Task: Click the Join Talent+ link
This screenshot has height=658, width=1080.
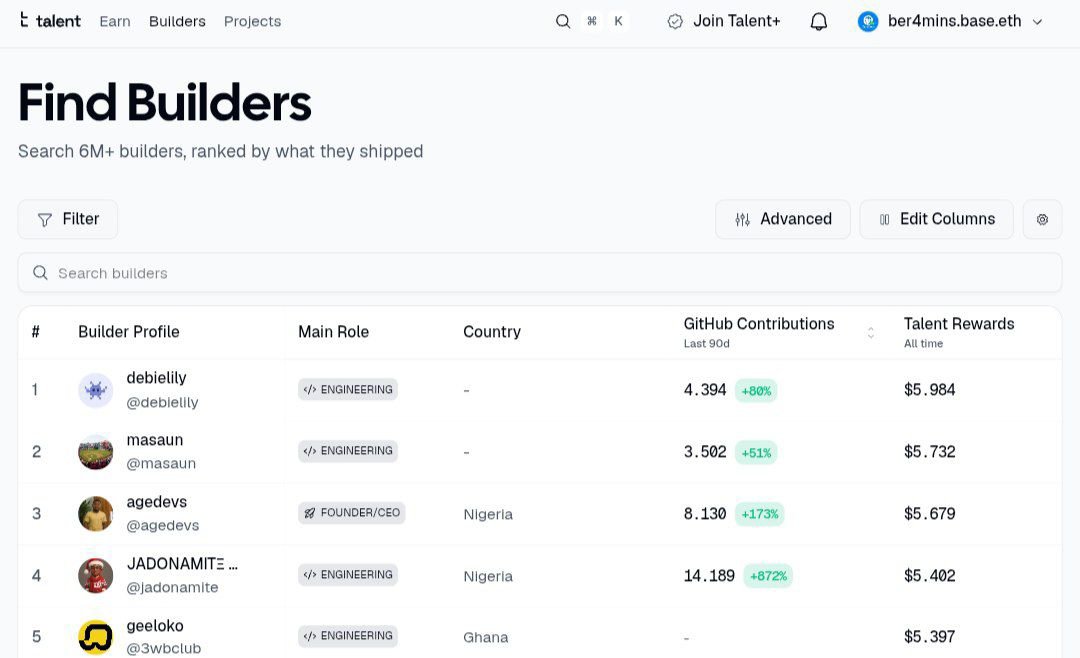Action: coord(736,21)
